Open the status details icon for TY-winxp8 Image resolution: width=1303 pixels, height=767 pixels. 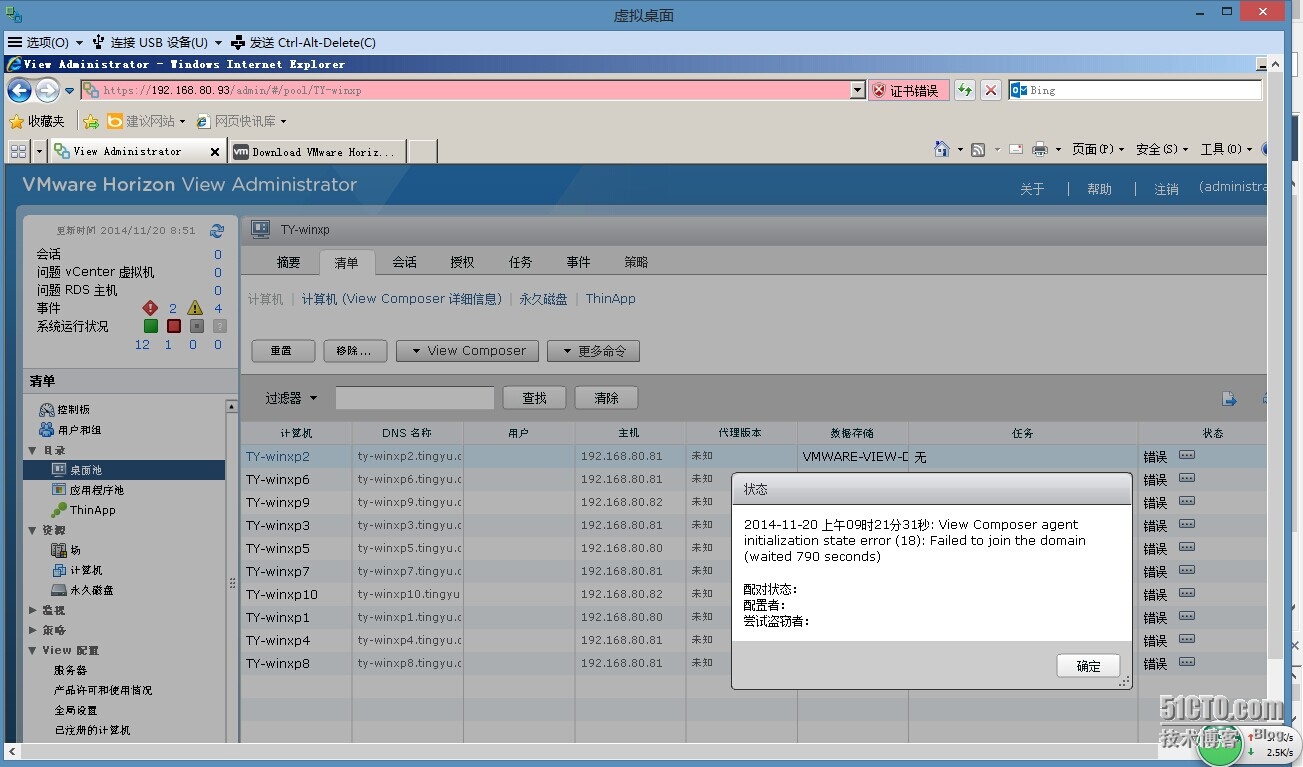tap(1187, 662)
